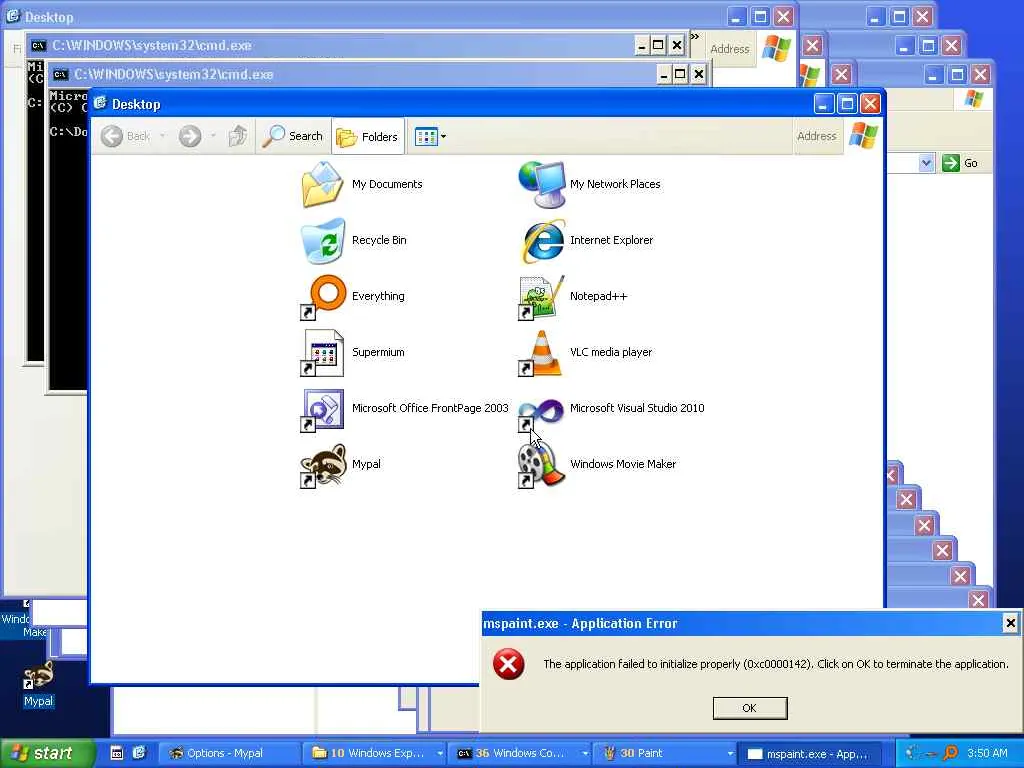Select the Everything shortcut icon
The image size is (1024, 768).
coord(322,296)
